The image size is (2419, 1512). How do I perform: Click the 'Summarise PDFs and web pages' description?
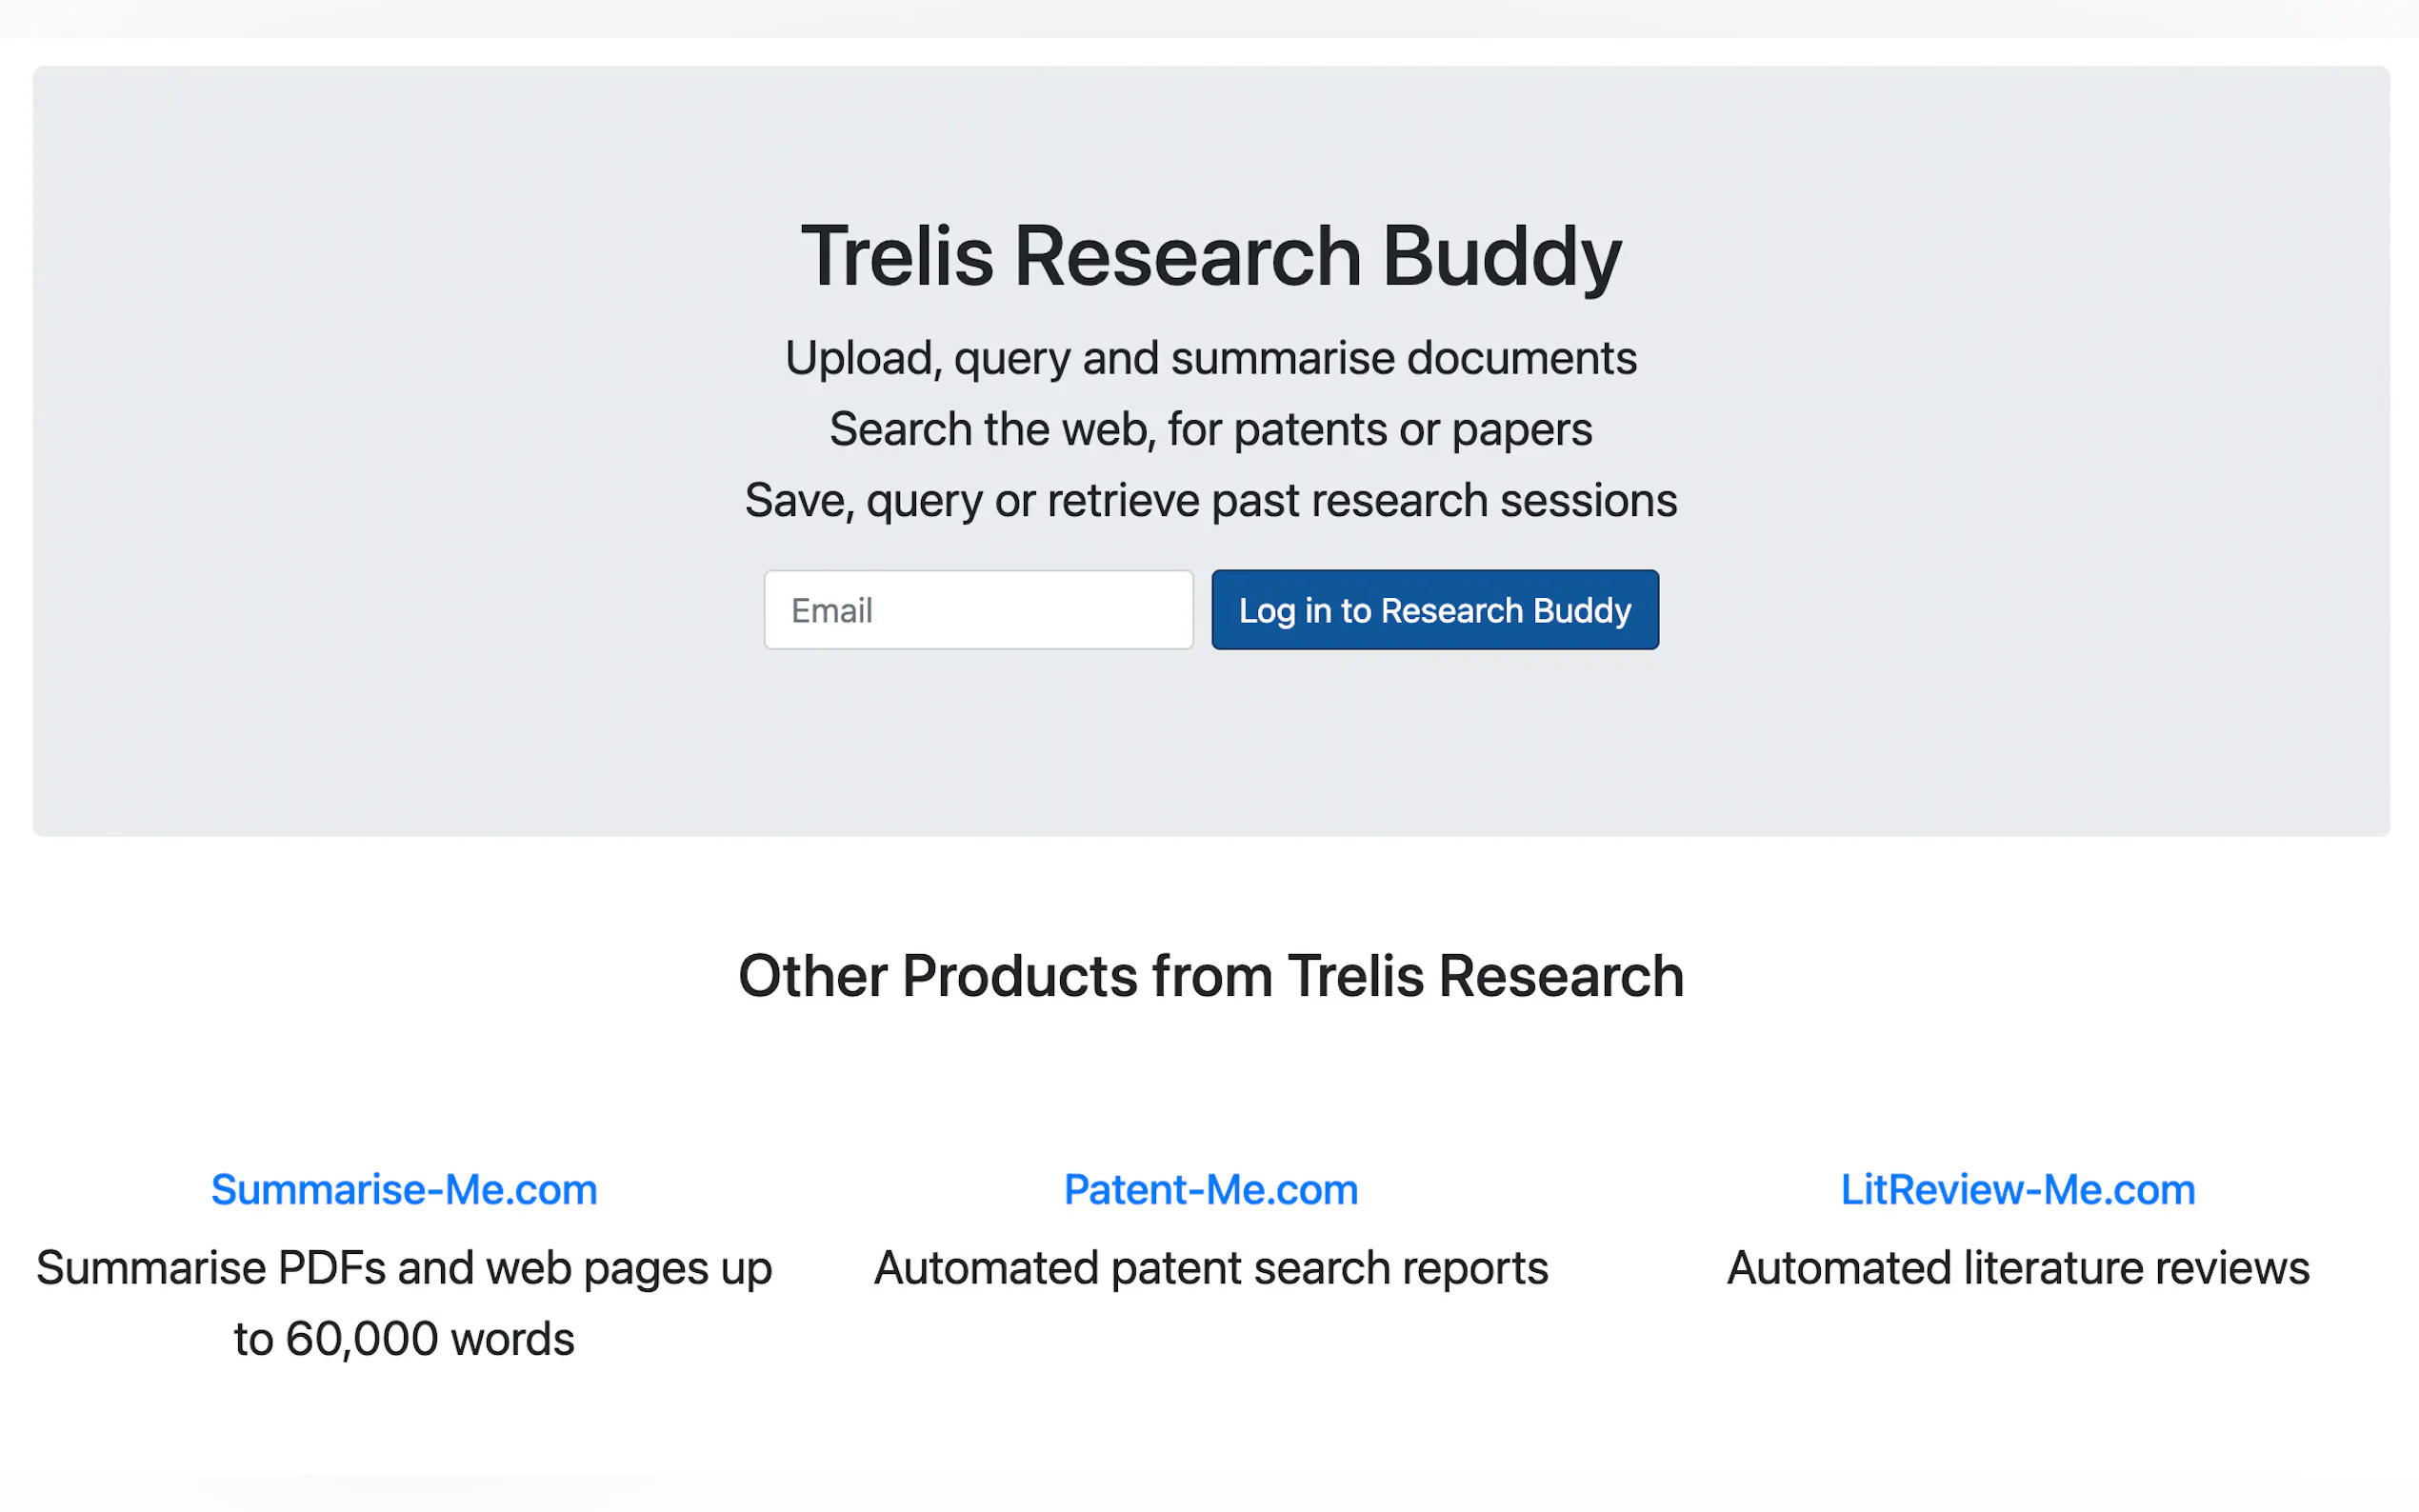(x=404, y=1268)
